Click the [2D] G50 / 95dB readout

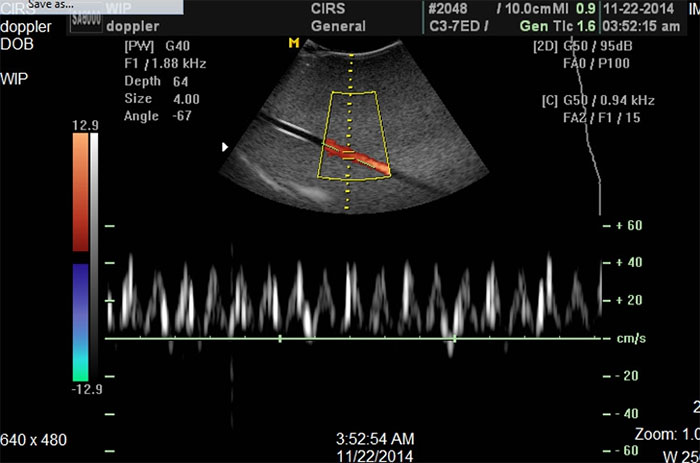pos(583,46)
